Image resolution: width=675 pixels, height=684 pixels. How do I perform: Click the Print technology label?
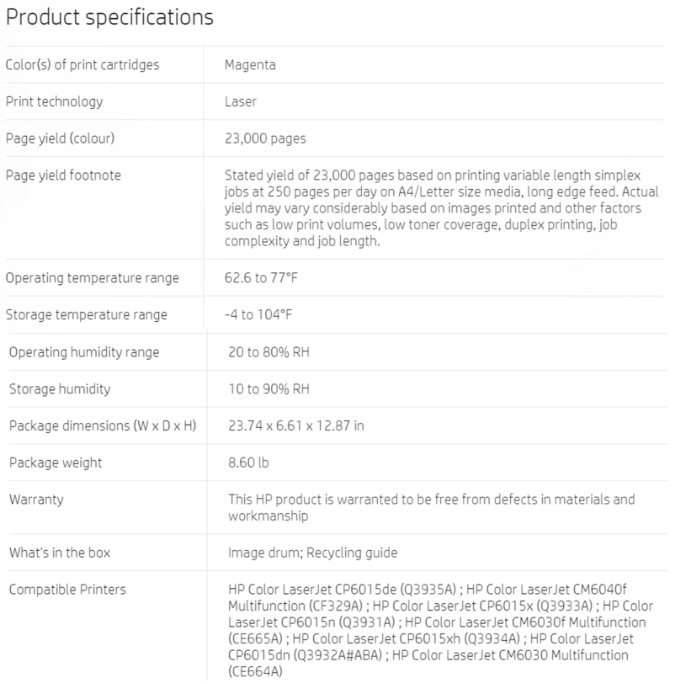pyautogui.click(x=54, y=102)
